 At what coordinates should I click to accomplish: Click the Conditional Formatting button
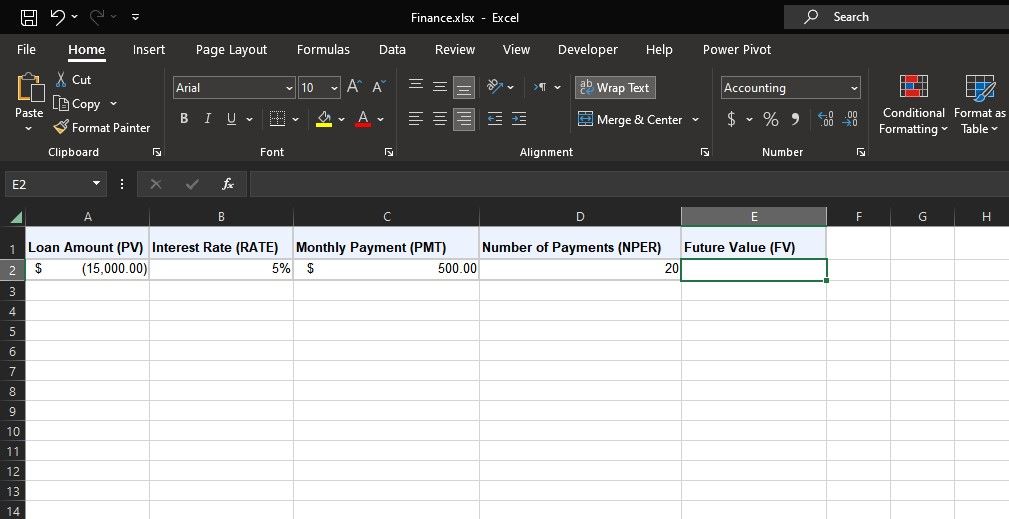coord(912,105)
